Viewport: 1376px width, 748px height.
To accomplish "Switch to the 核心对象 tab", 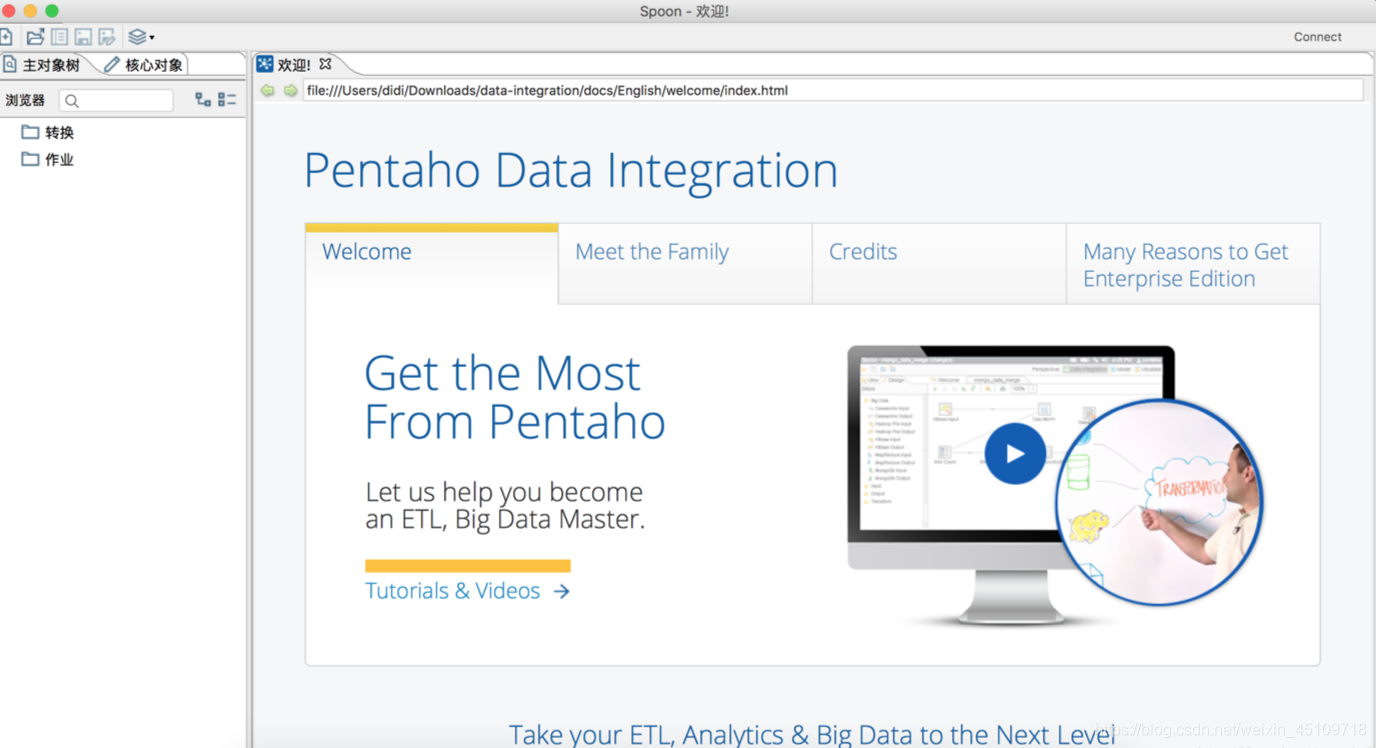I will click(x=145, y=65).
